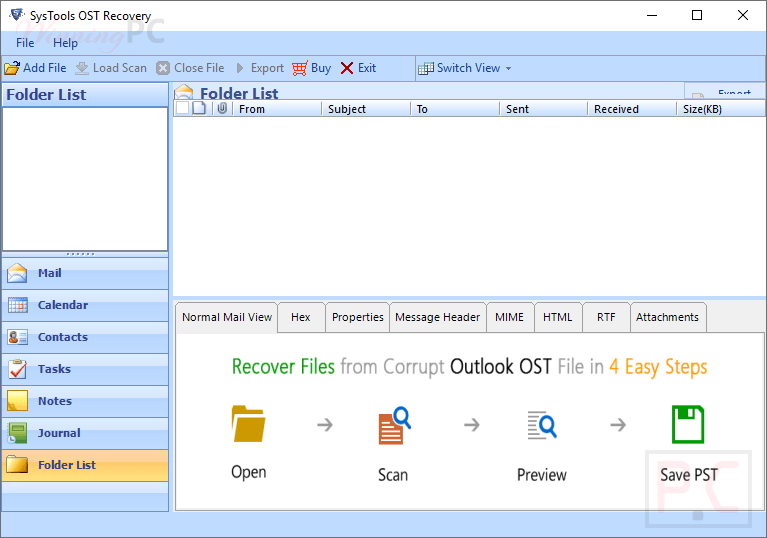Click the Exit label in toolbar
This screenshot has width=767, height=538.
click(367, 68)
